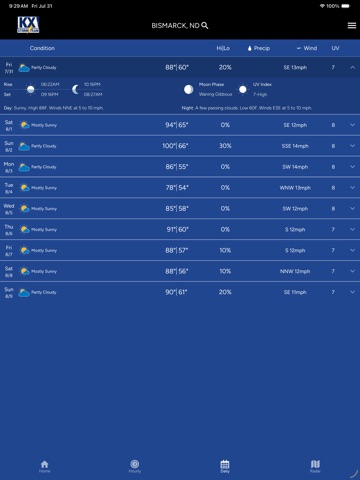Click the SSE 14mph wind value
The width and height of the screenshot is (360, 480).
click(x=295, y=146)
